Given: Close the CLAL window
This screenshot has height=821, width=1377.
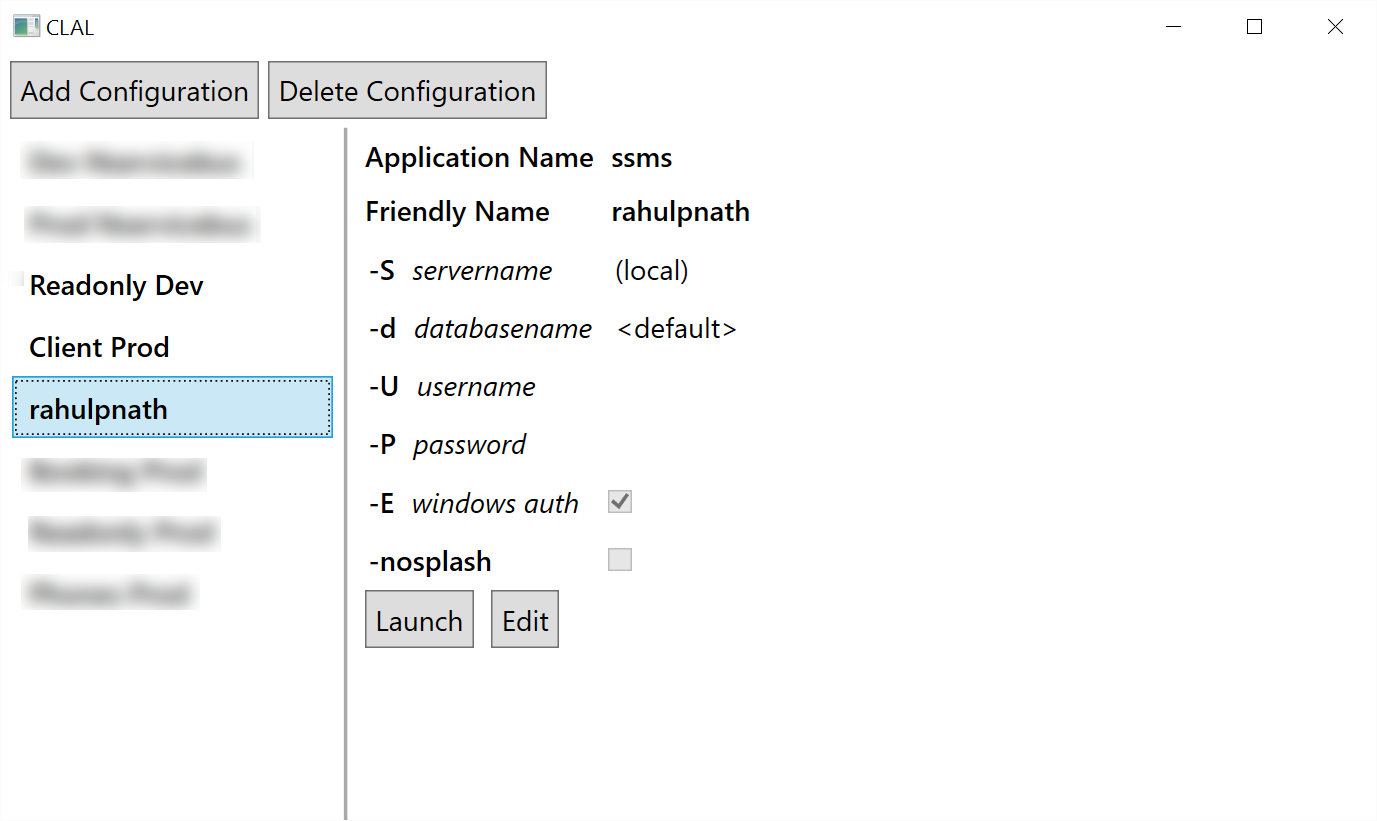Looking at the screenshot, I should click(x=1335, y=27).
